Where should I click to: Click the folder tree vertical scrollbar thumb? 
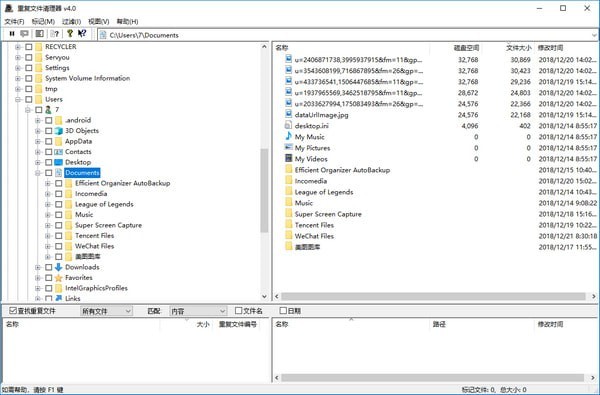pos(264,190)
